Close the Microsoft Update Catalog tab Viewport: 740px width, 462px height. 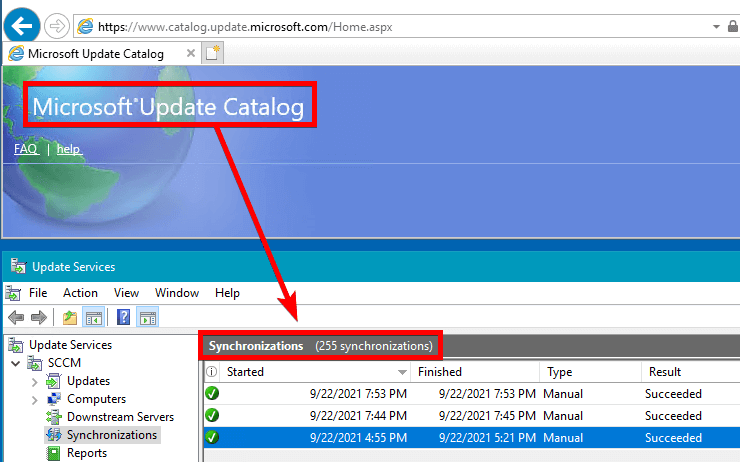[191, 53]
